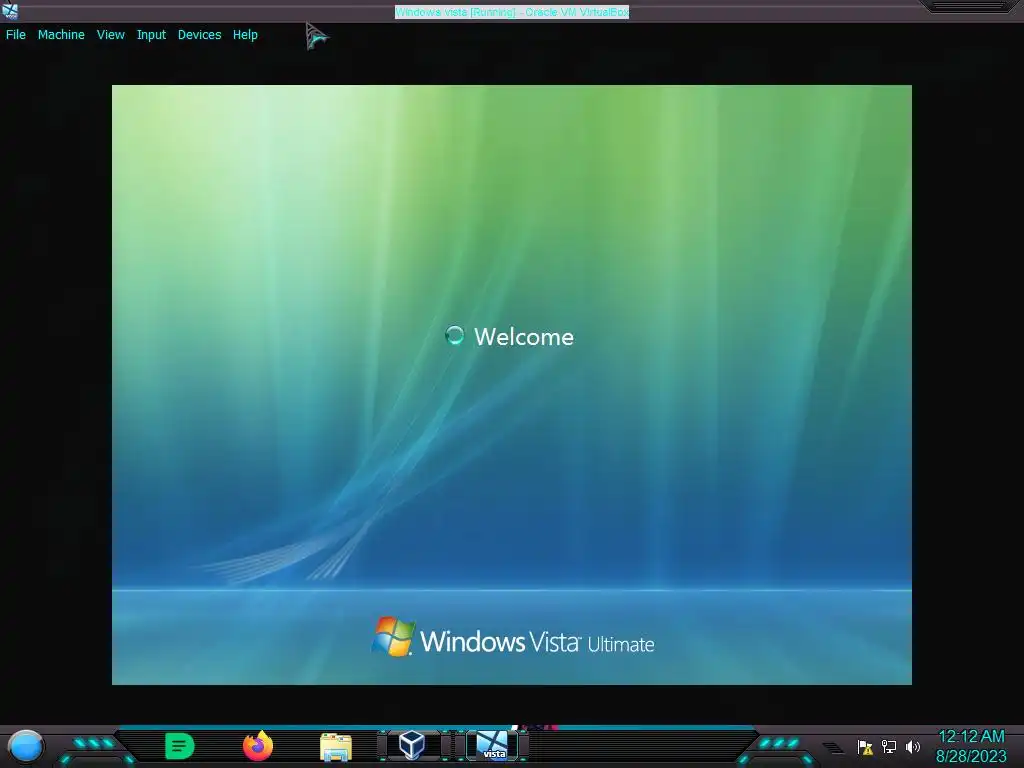Screen dimensions: 1024x768
Task: Open the volume speaker icon
Action: 913,746
